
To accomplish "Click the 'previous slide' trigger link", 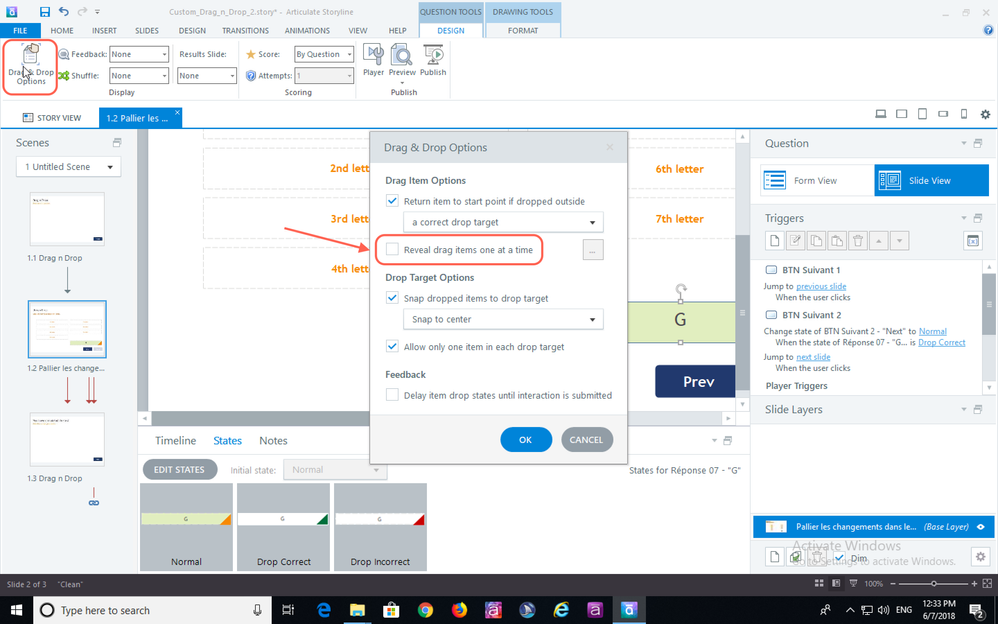I will tap(821, 287).
